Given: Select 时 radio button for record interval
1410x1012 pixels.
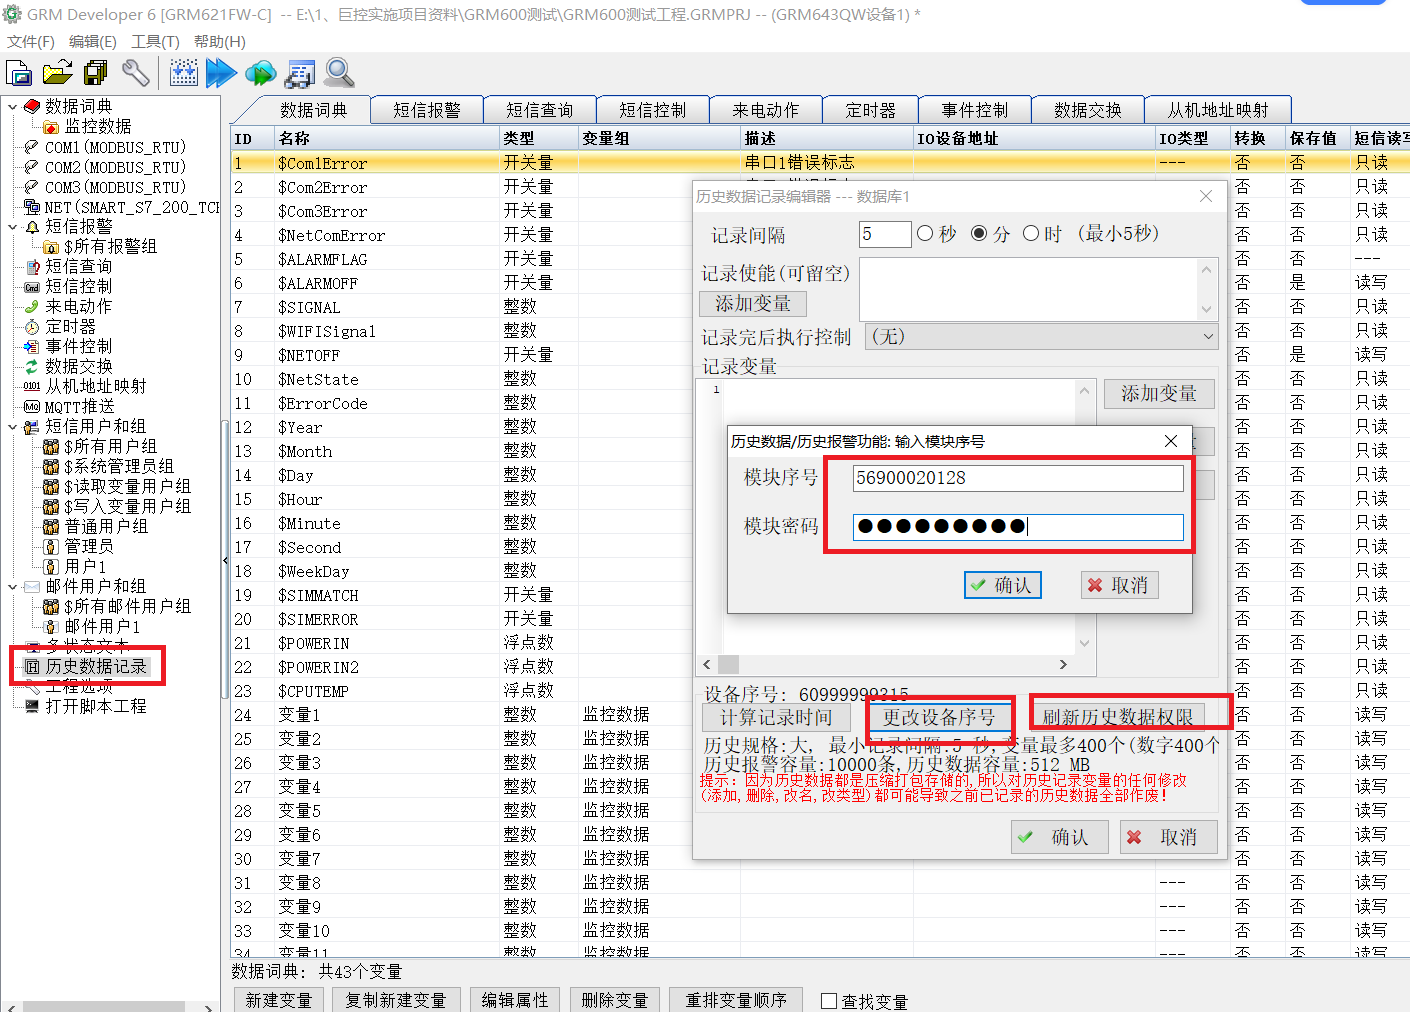Looking at the screenshot, I should 1031,233.
